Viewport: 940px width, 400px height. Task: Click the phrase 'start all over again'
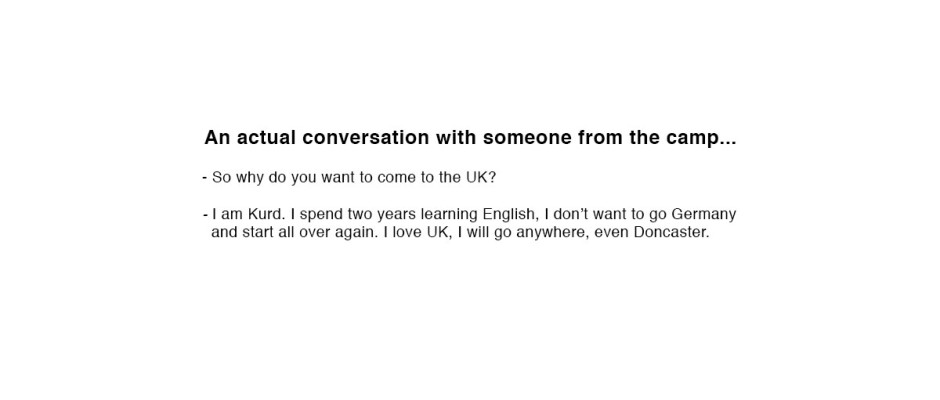pos(310,232)
